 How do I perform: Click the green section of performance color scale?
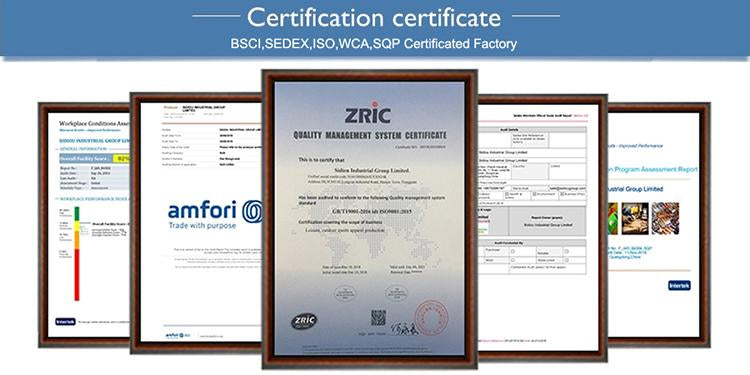pos(77,213)
